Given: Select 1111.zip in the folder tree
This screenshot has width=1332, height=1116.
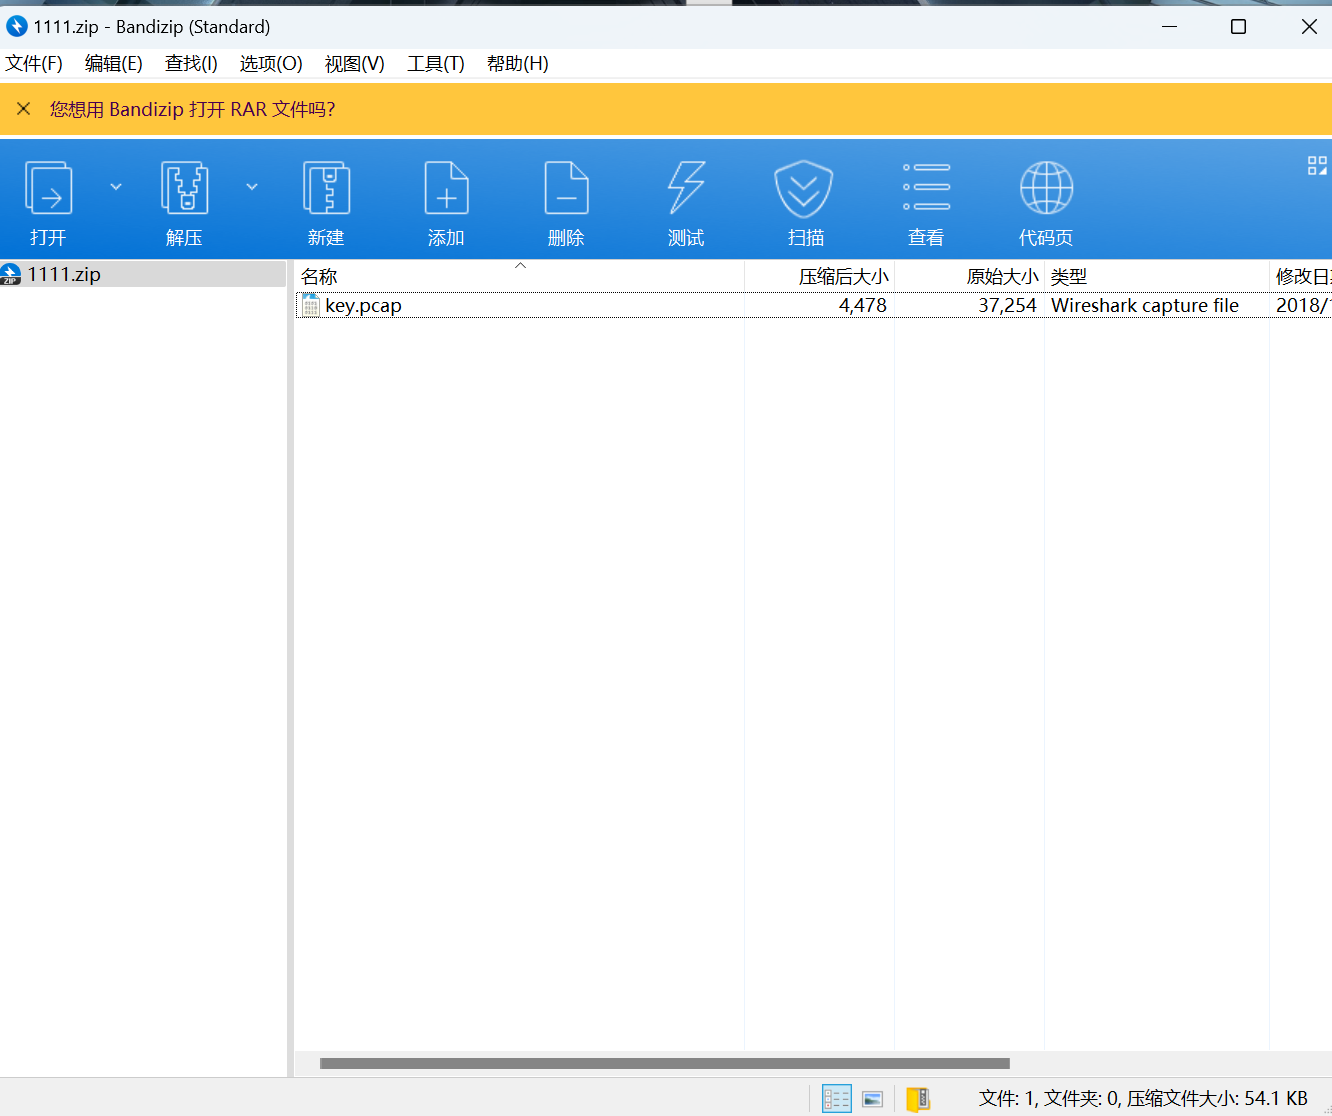Looking at the screenshot, I should tap(64, 274).
